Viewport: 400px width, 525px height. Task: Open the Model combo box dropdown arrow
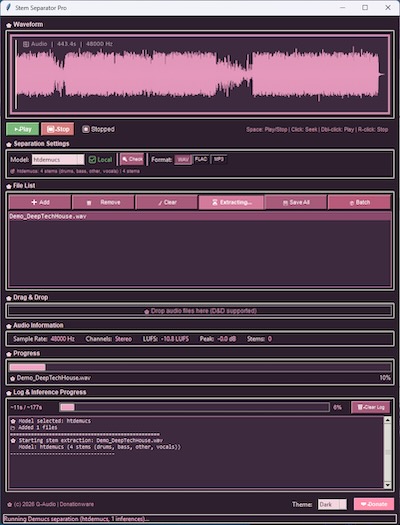click(81, 160)
